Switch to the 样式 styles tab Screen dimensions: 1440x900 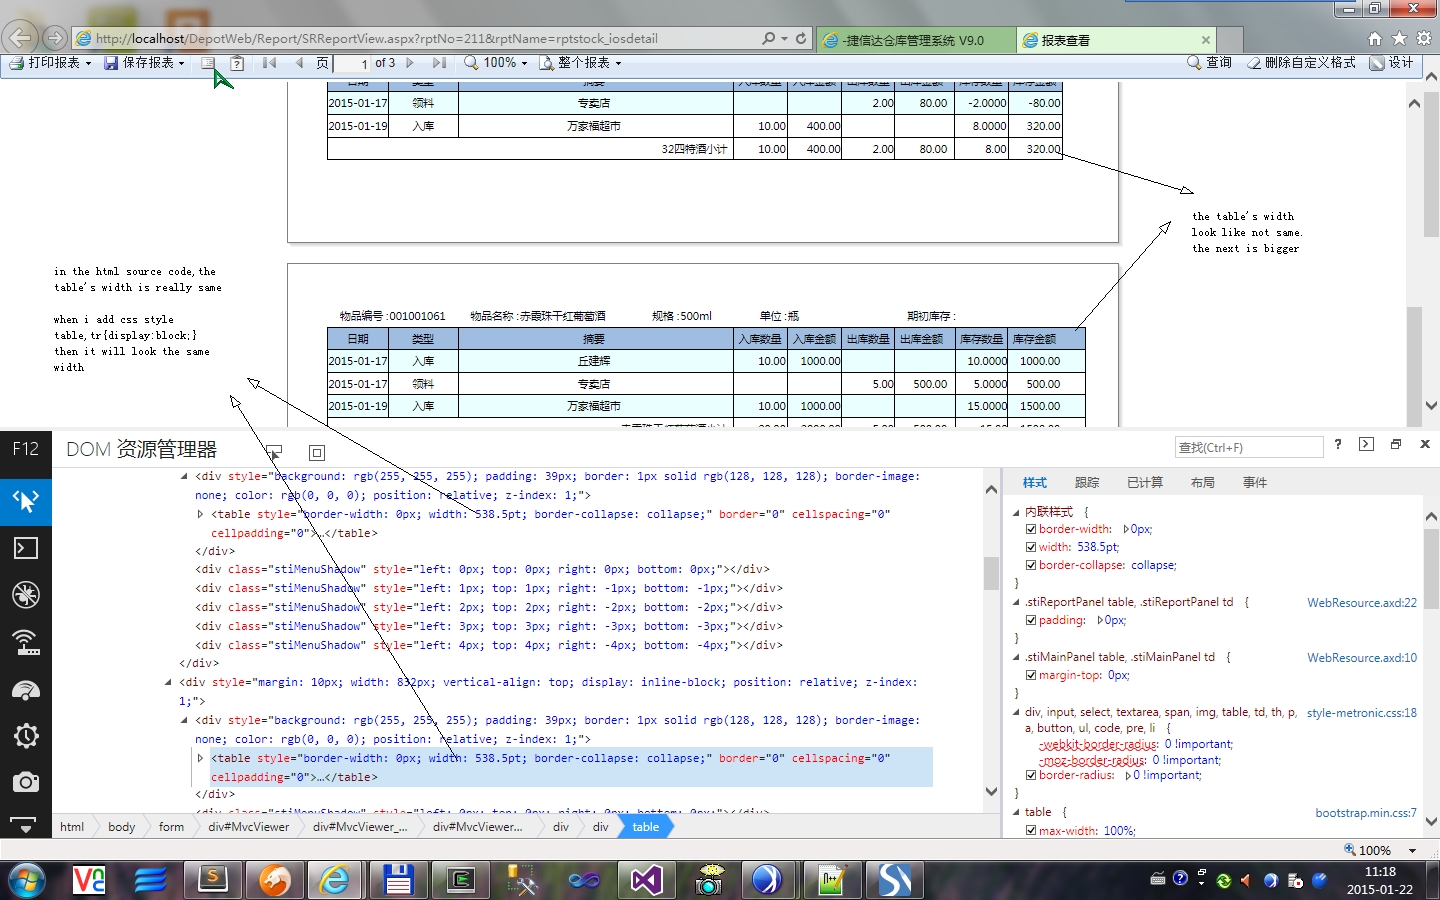coord(1035,482)
